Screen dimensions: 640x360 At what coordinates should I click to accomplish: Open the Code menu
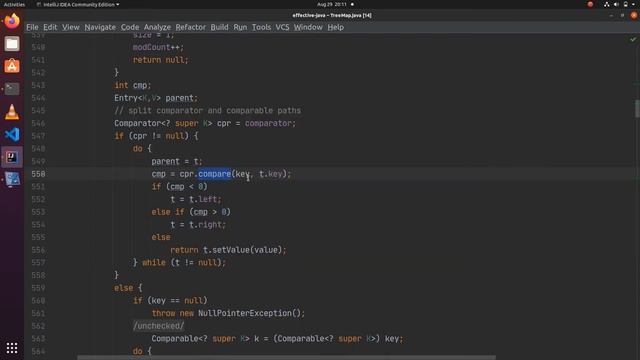coord(130,27)
